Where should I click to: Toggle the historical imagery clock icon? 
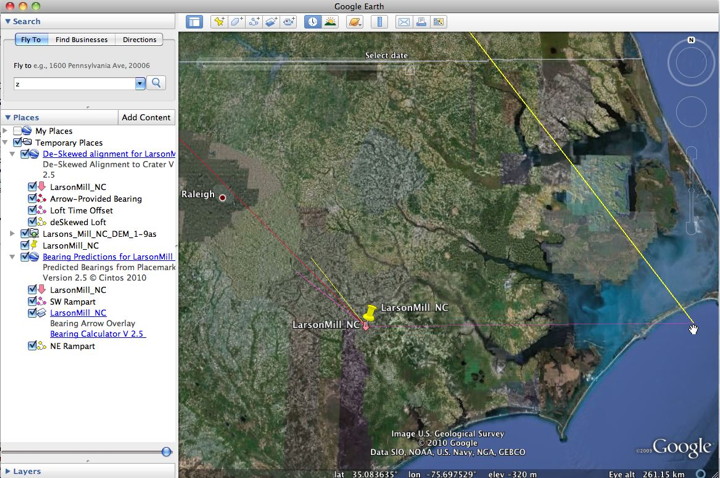click(x=313, y=21)
